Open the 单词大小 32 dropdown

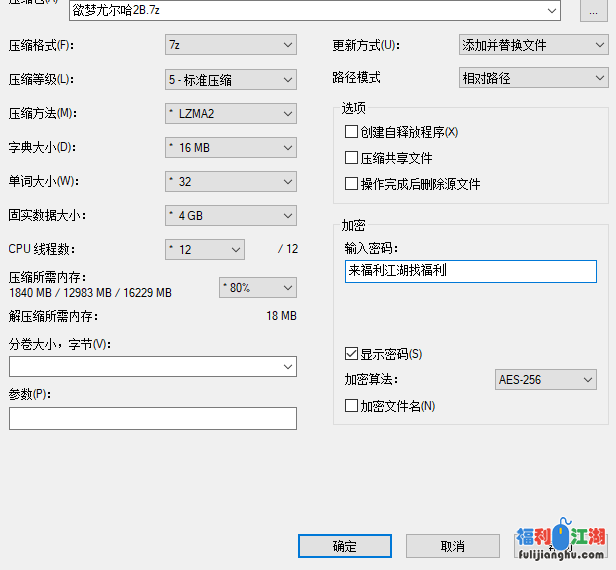click(x=231, y=182)
